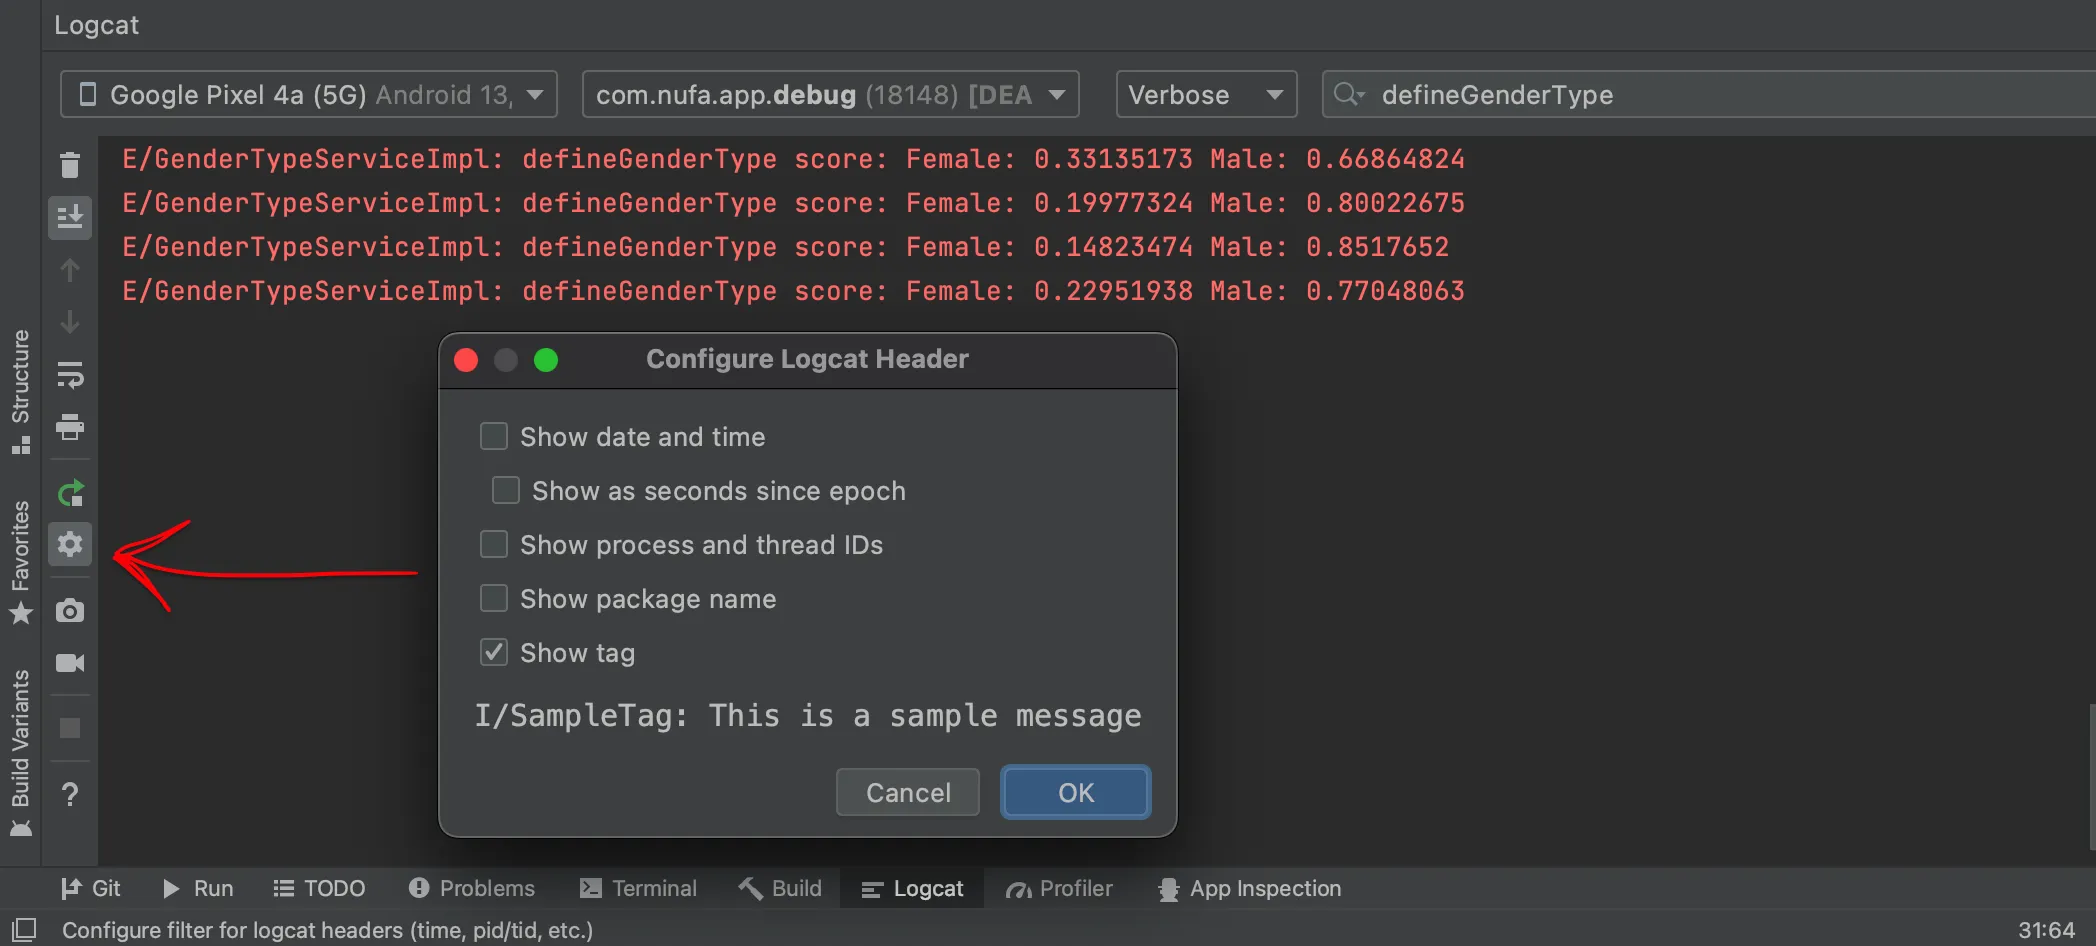
Task: Uncheck the Show tag checkbox
Action: click(494, 653)
